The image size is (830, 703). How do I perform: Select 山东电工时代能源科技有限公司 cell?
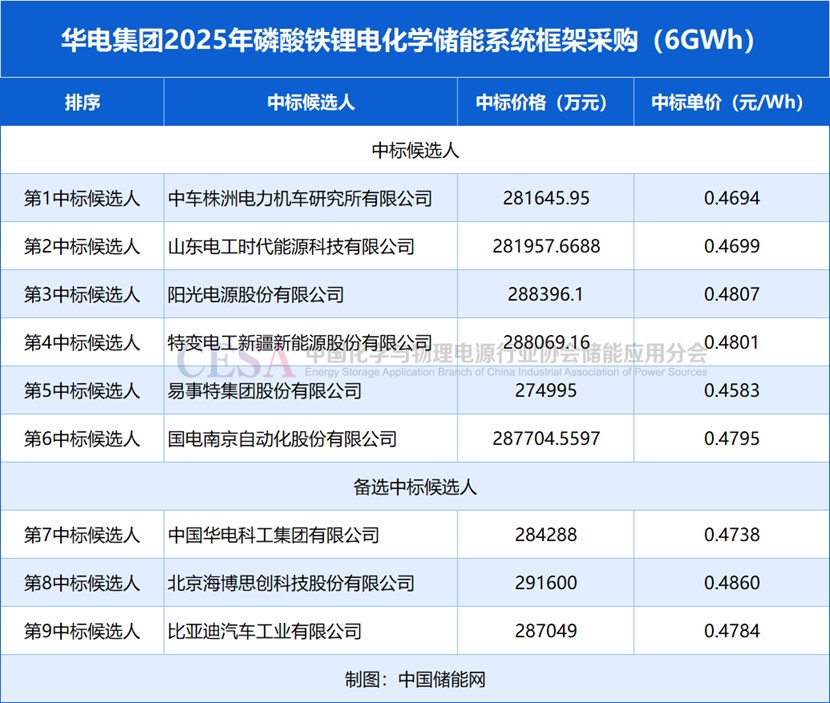pos(291,246)
